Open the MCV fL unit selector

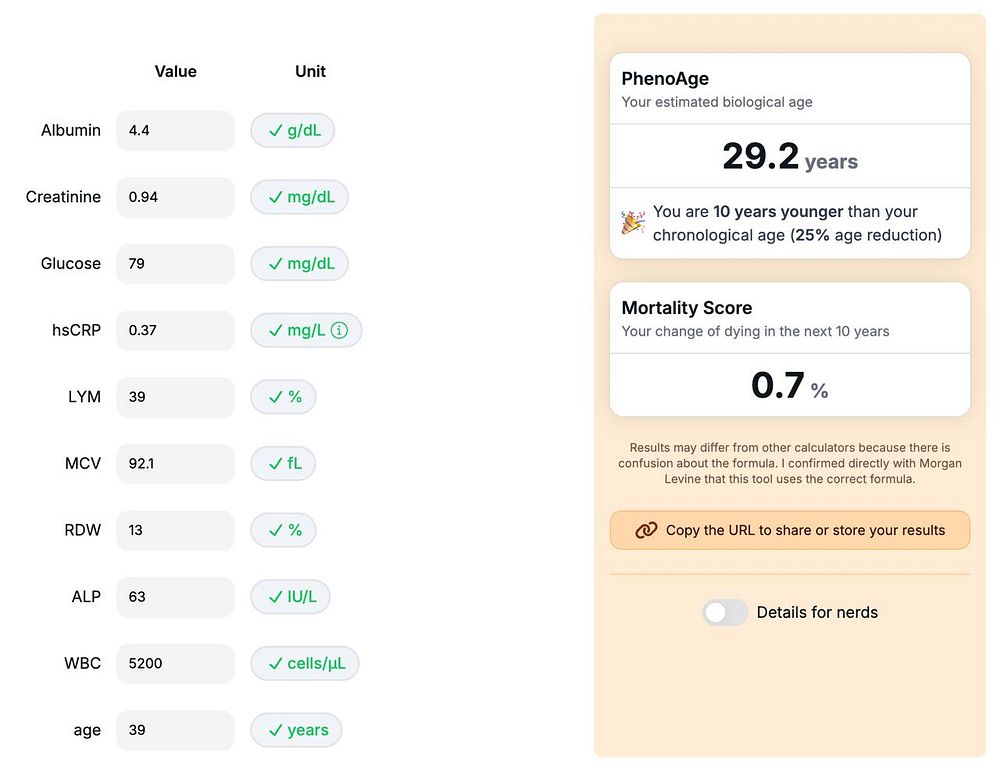click(283, 463)
